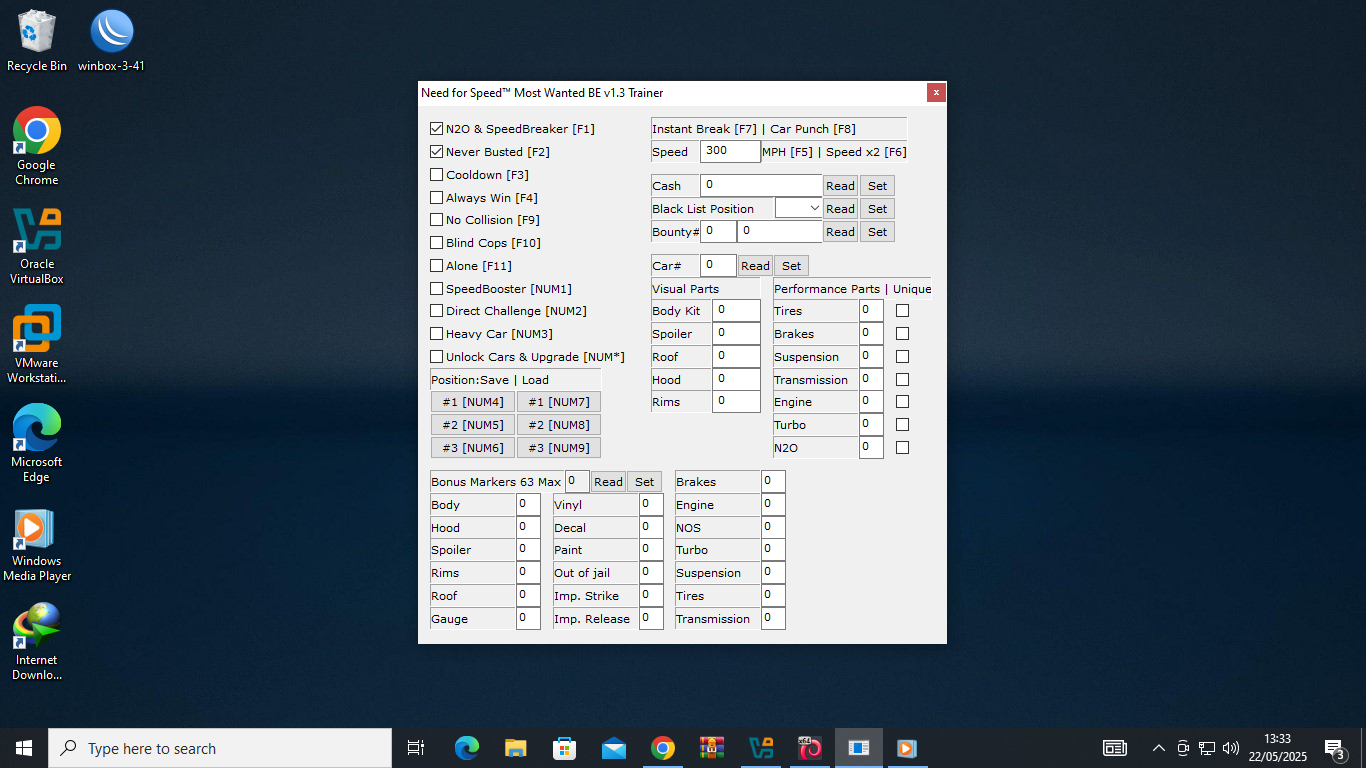Viewport: 1366px width, 768px height.
Task: Click the Bonus Markers count field
Action: pyautogui.click(x=577, y=481)
